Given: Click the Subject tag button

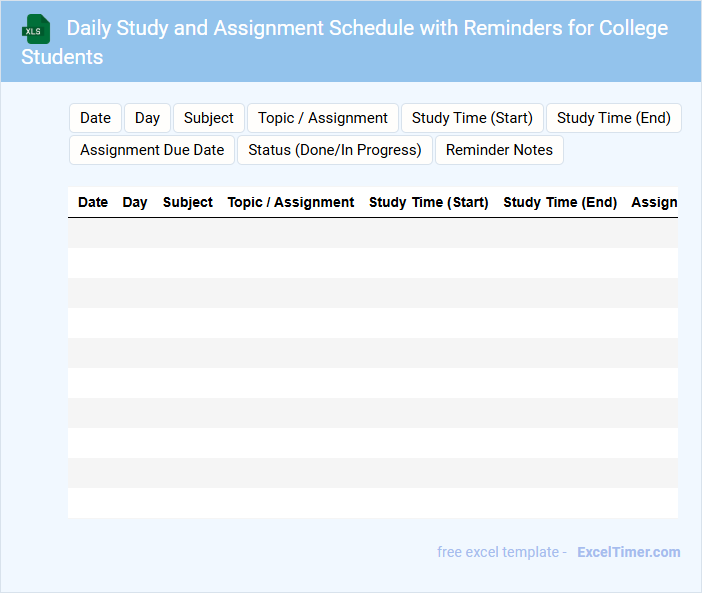Looking at the screenshot, I should pyautogui.click(x=208, y=118).
